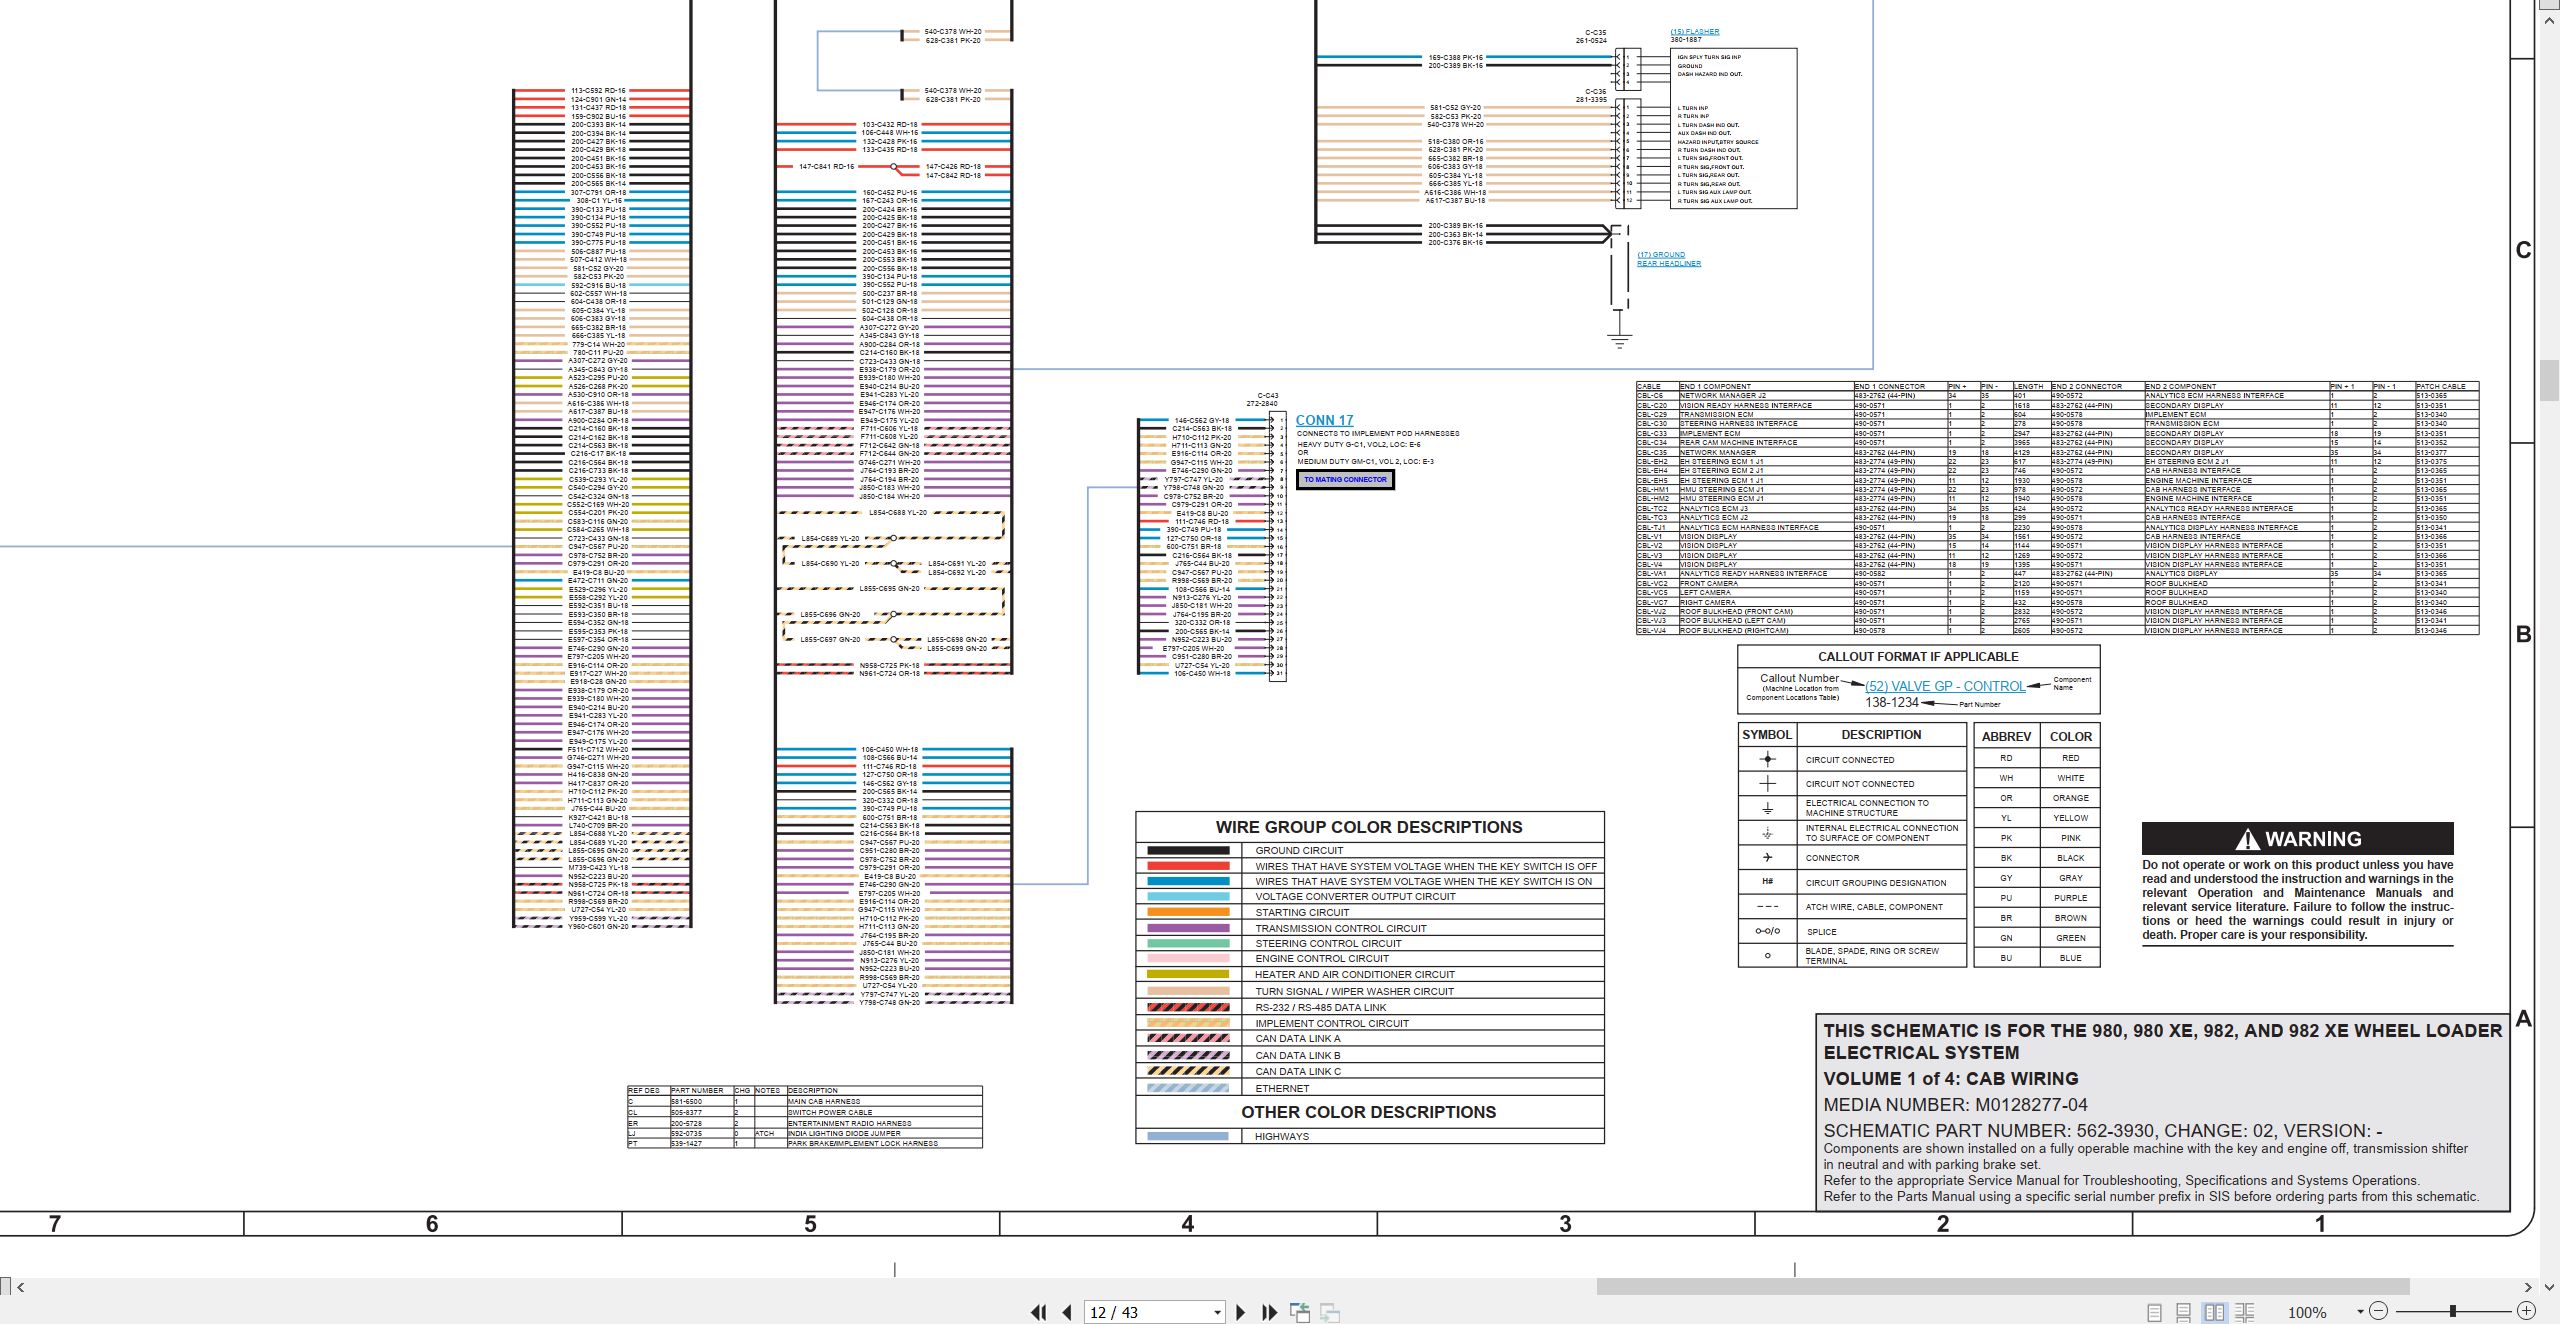
Task: Go to first page button
Action: pyautogui.click(x=1039, y=1312)
